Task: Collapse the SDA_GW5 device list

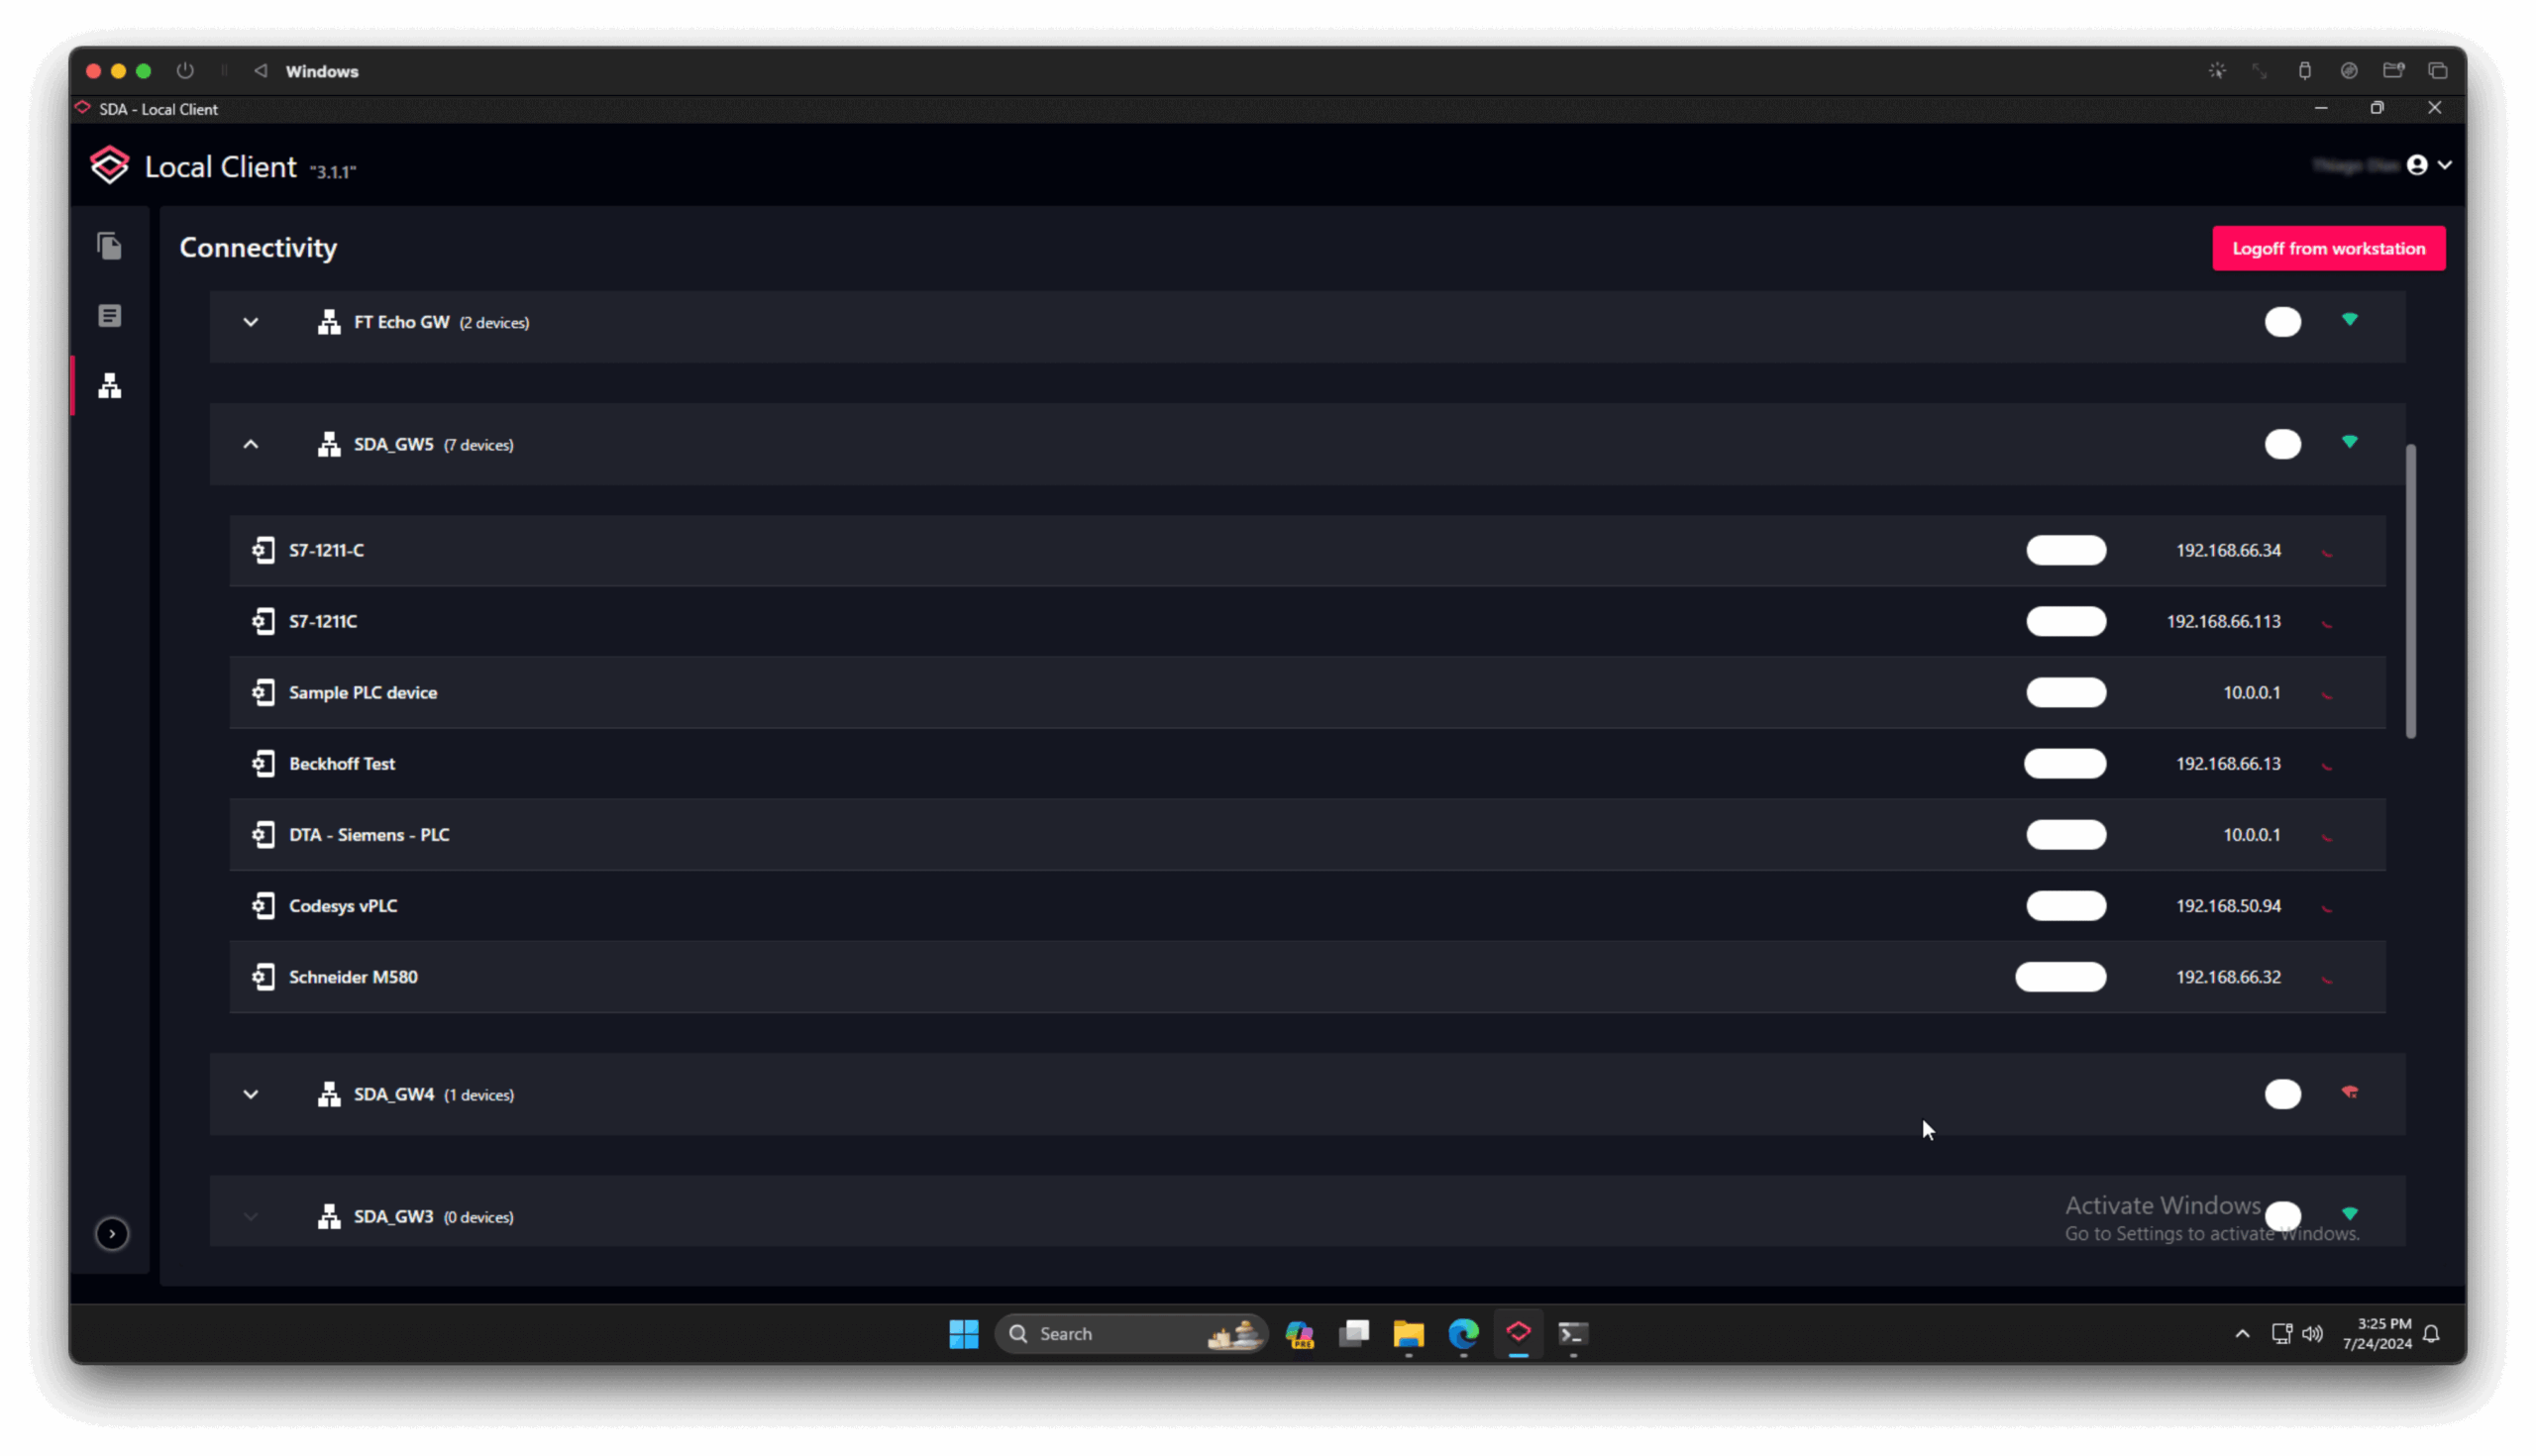Action: [251, 444]
